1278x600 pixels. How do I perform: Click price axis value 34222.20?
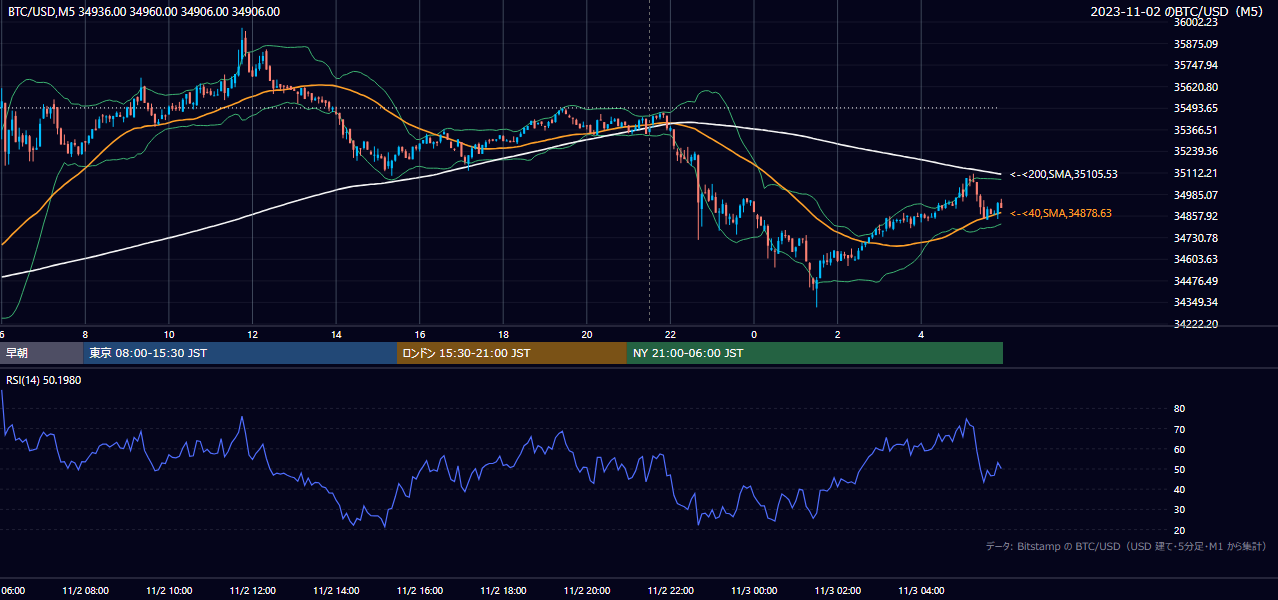click(x=1196, y=324)
